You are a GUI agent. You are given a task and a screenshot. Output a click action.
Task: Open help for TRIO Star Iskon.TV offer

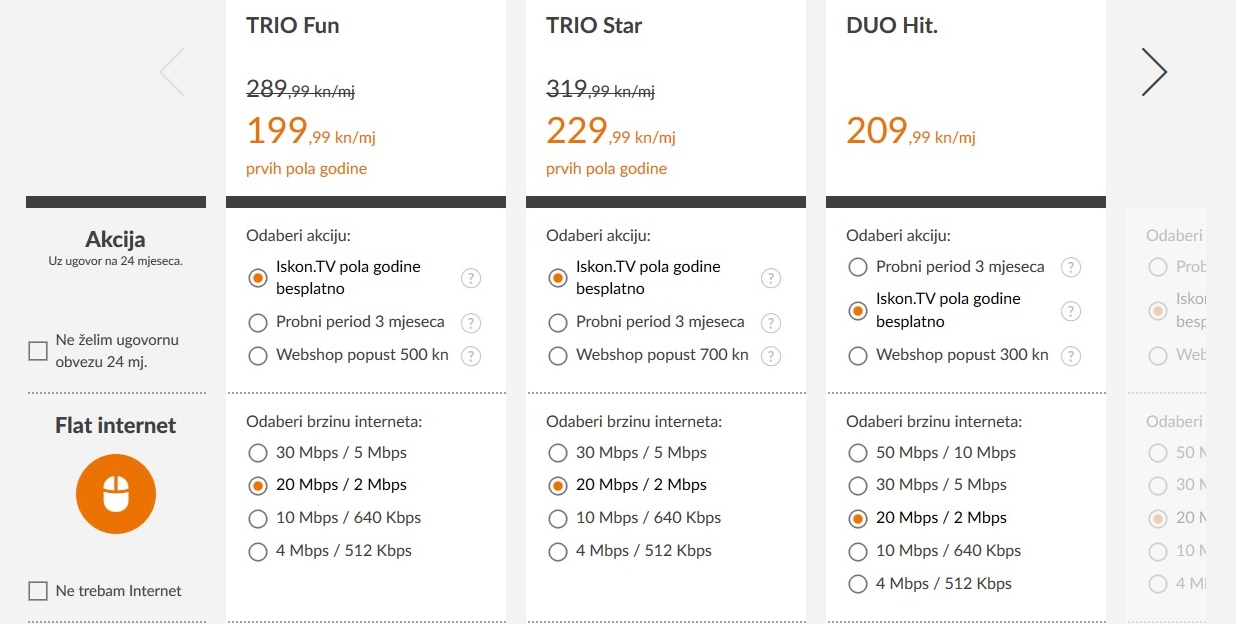pos(771,278)
